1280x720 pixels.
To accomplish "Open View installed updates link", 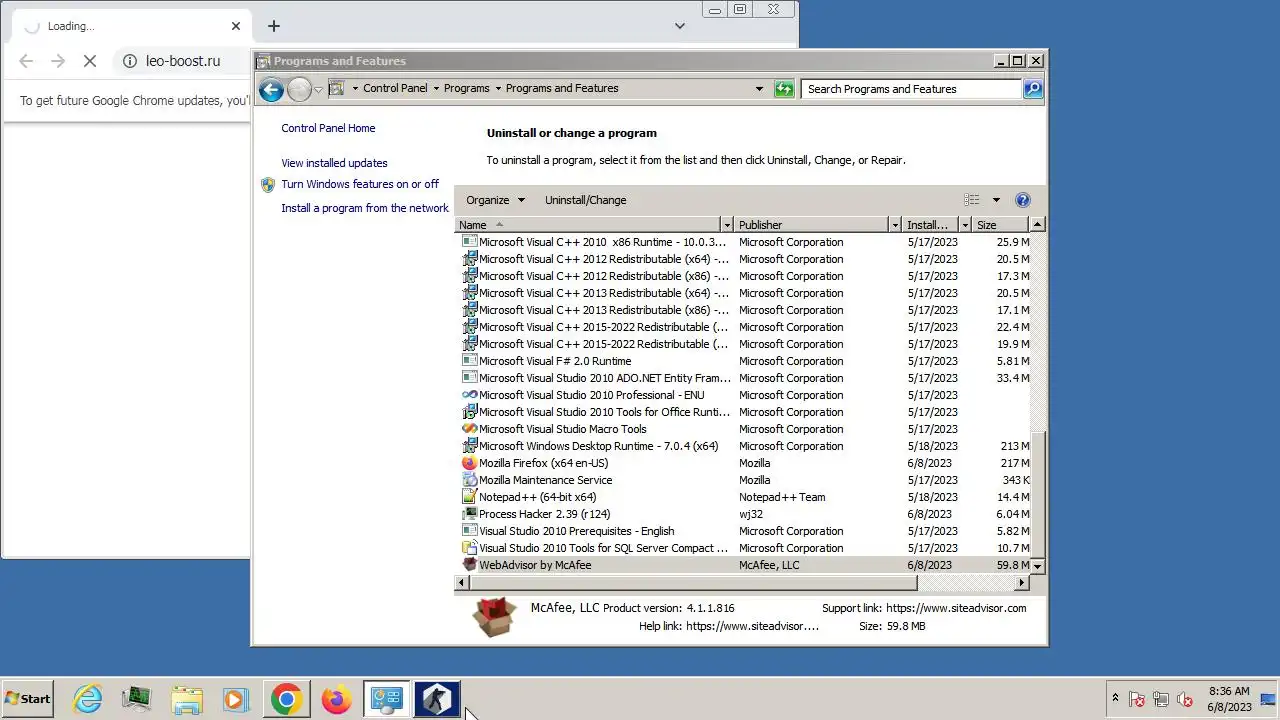I will [334, 163].
